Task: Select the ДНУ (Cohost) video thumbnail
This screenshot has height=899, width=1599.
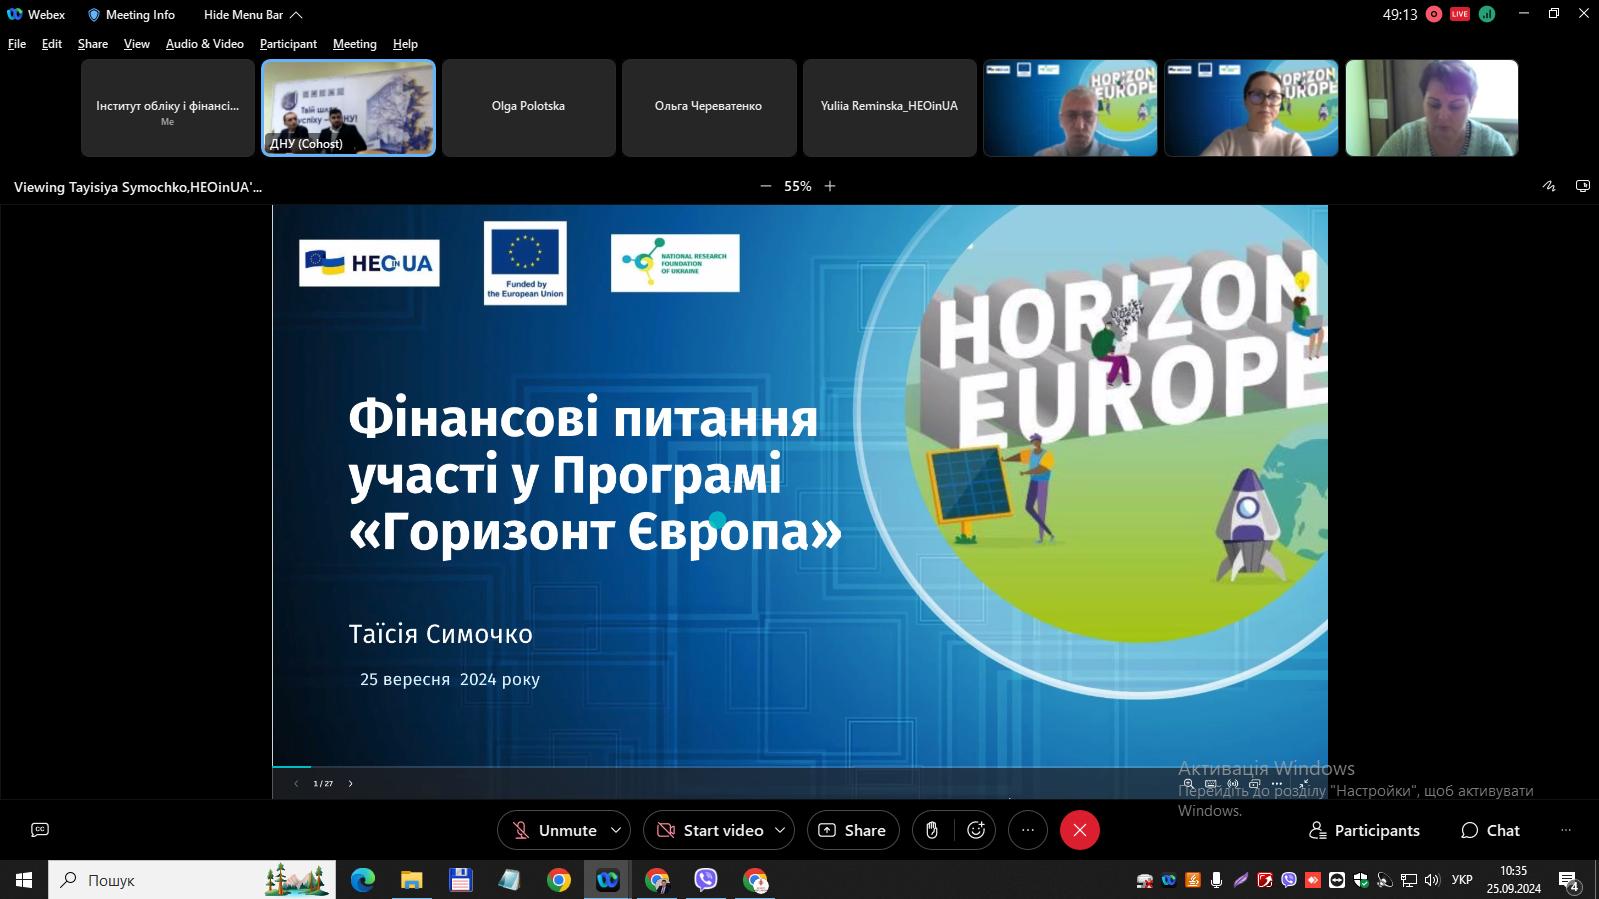Action: [348, 108]
